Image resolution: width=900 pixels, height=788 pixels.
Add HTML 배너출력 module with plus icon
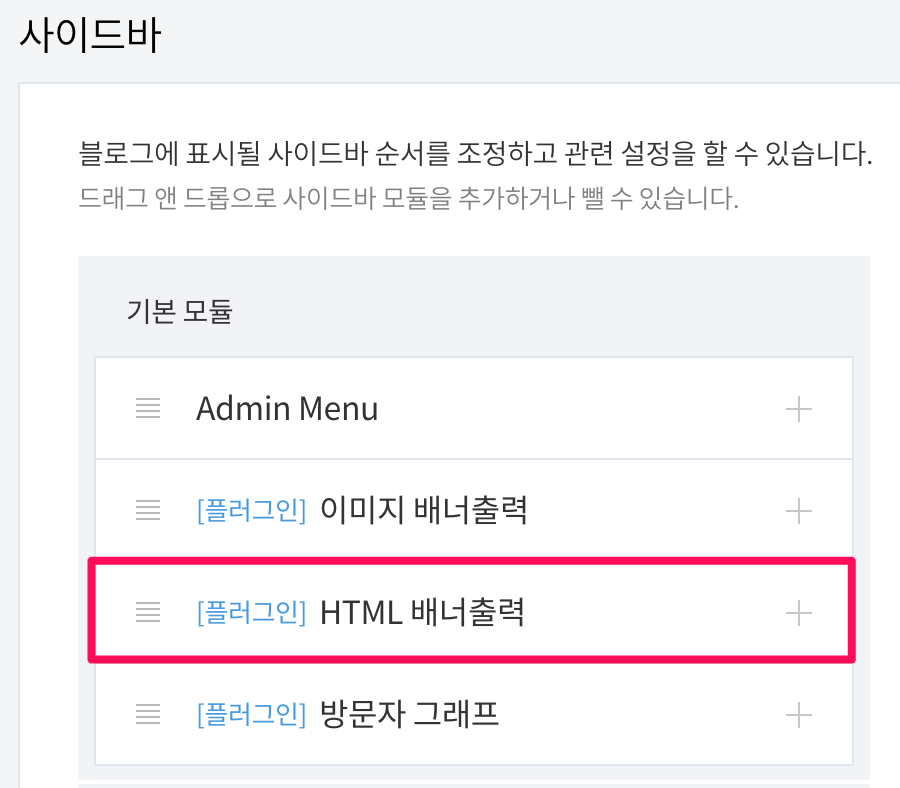click(x=798, y=613)
